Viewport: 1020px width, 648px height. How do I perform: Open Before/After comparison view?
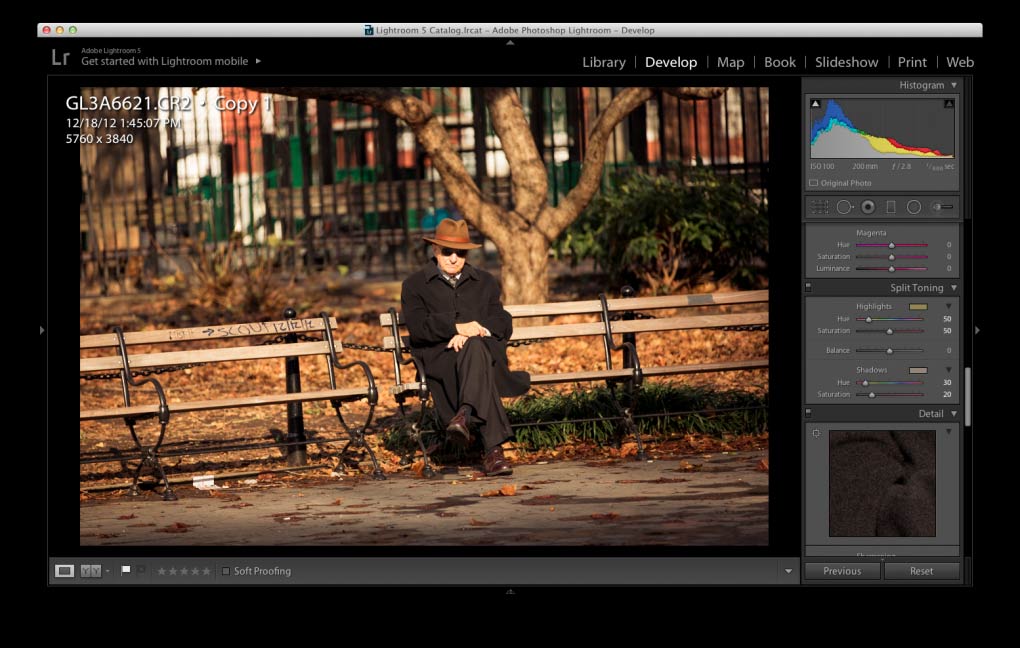[87, 570]
